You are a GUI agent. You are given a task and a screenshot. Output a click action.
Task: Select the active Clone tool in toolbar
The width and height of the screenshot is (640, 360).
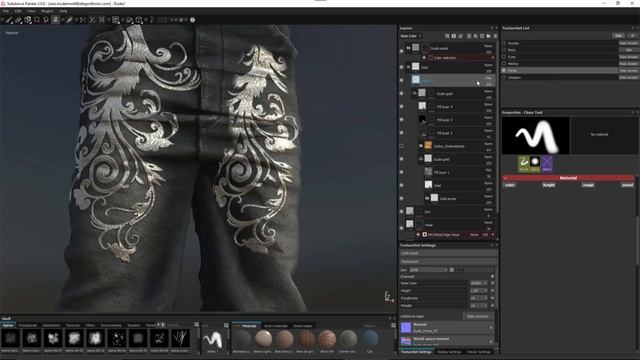pyautogui.click(x=56, y=20)
